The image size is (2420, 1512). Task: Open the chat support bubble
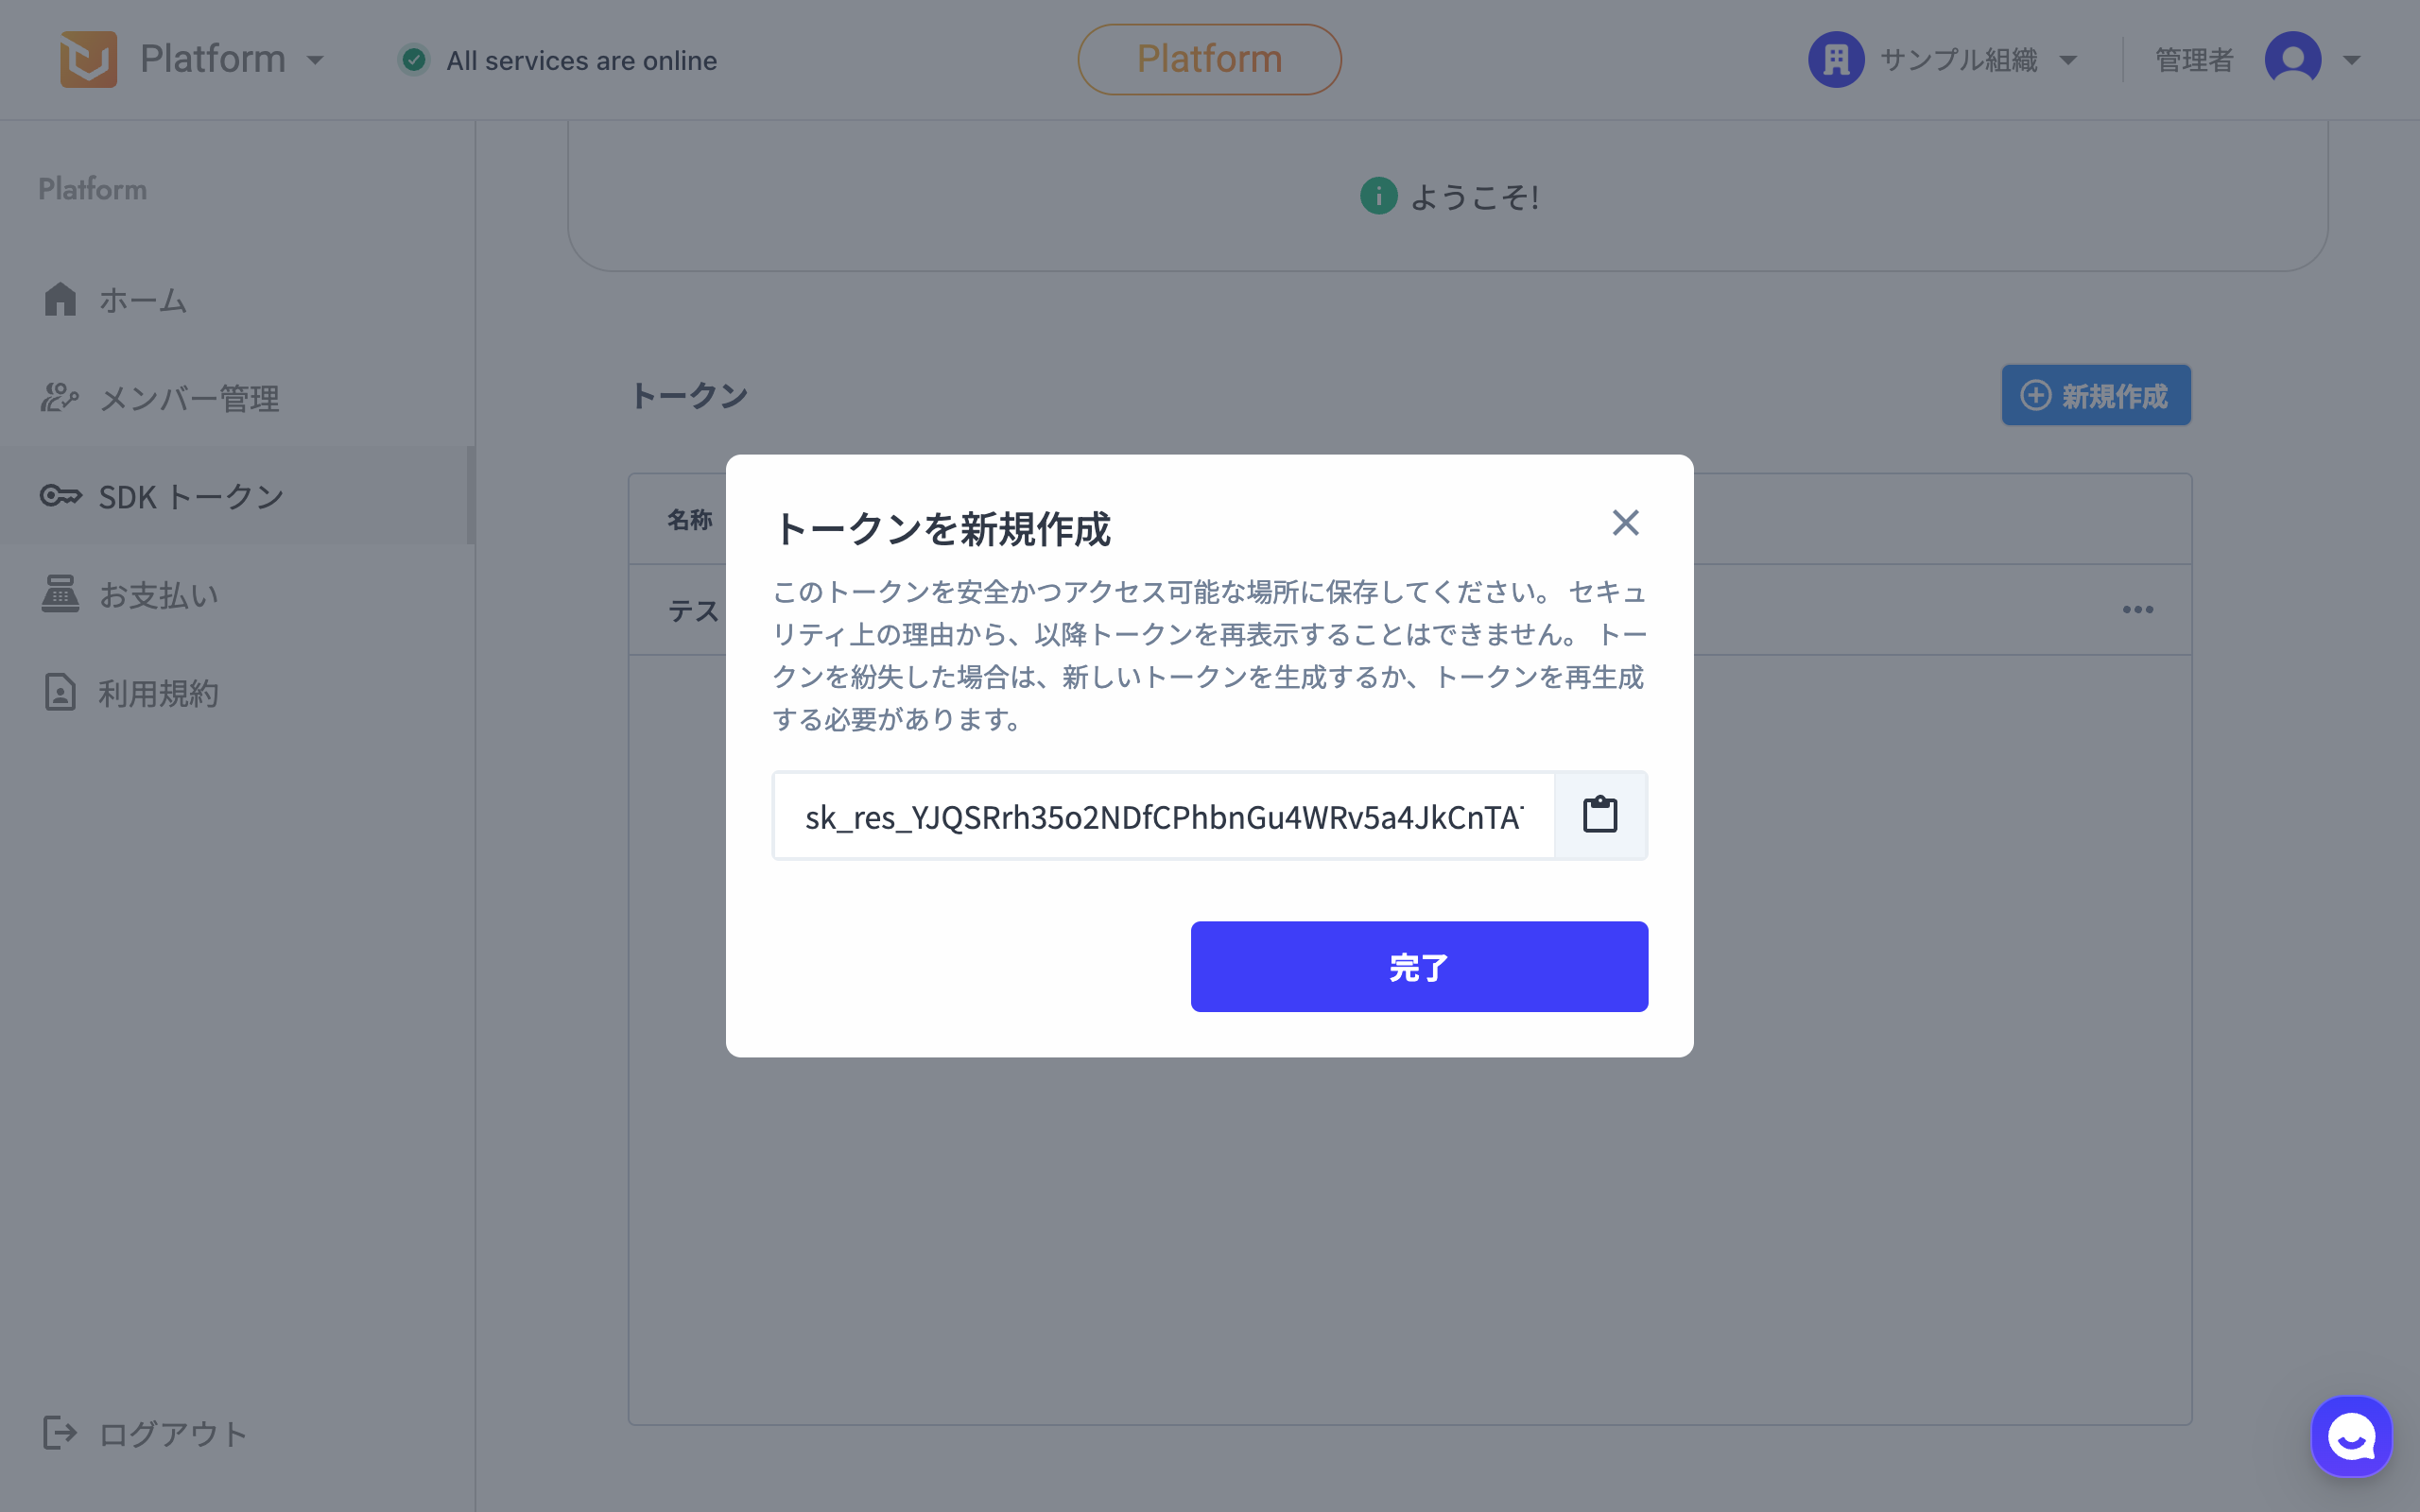point(2351,1436)
